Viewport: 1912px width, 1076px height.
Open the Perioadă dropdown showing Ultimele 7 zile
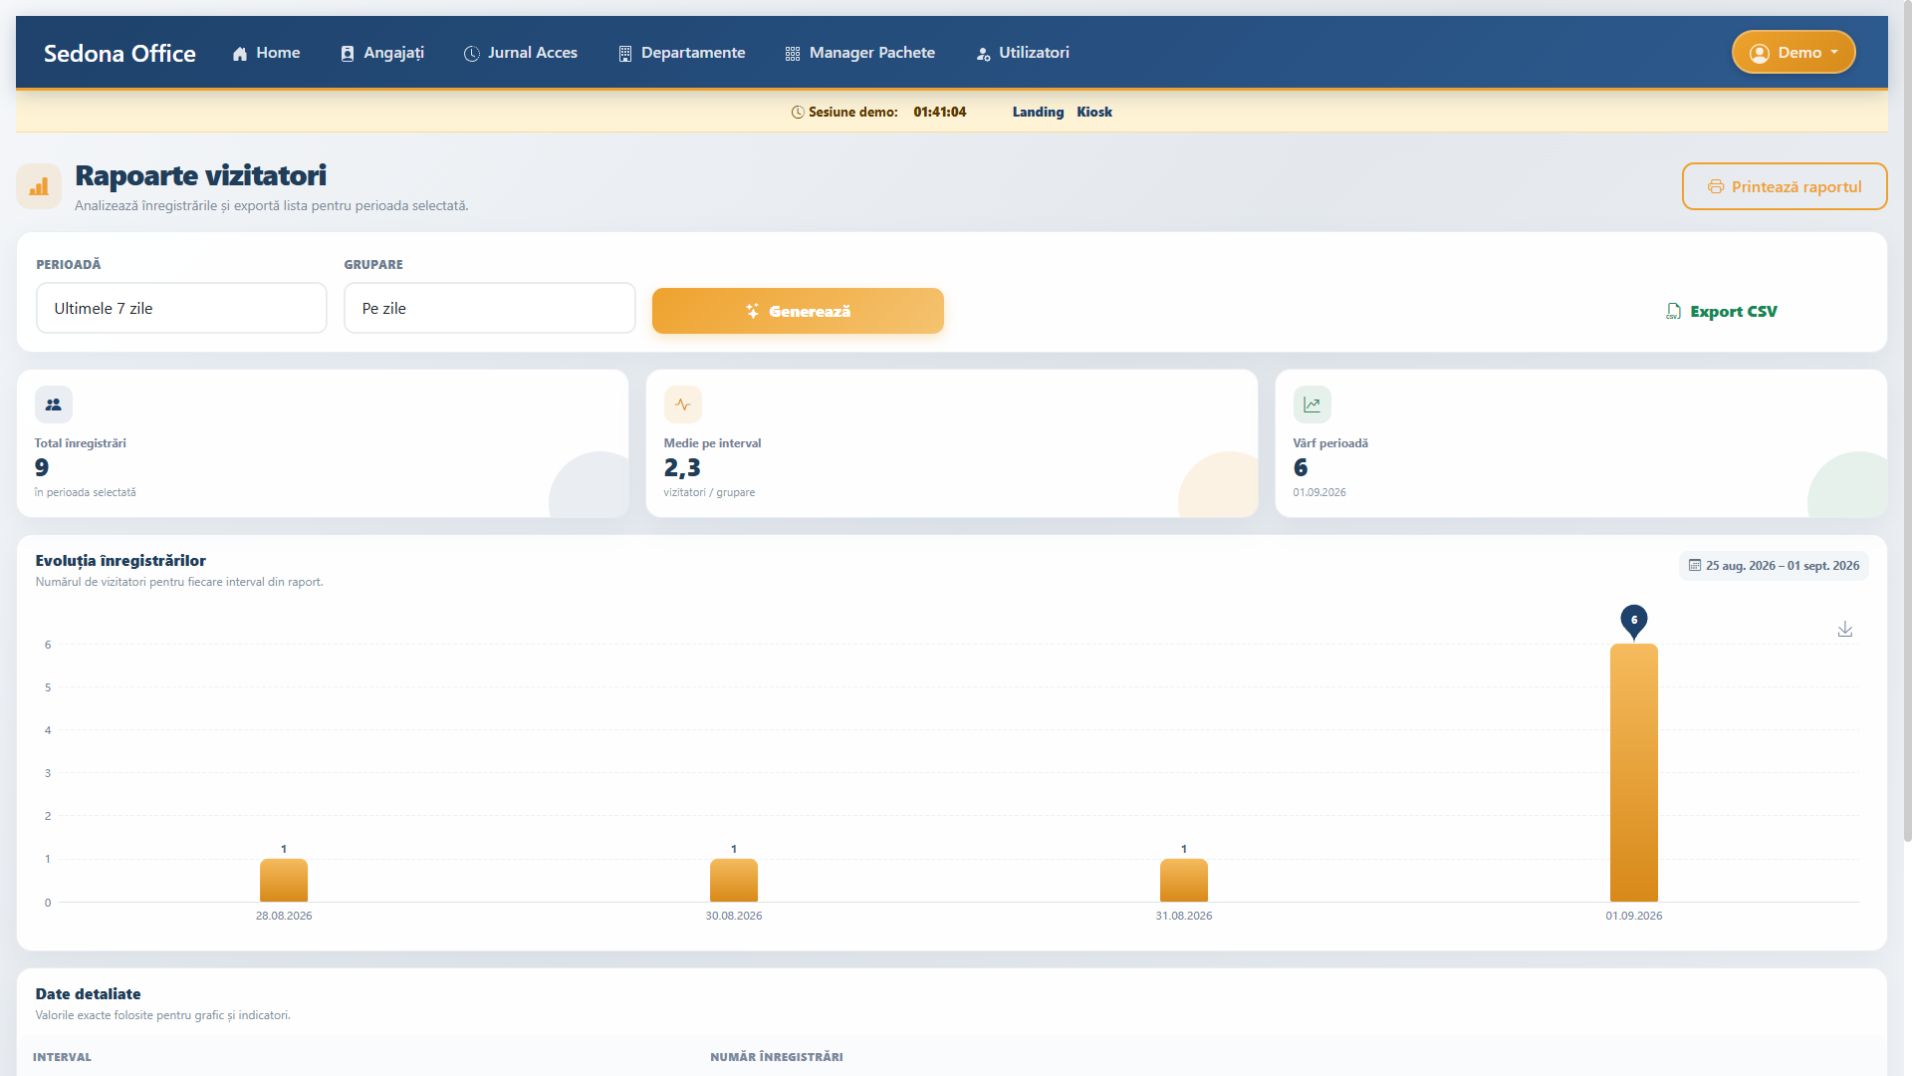tap(182, 308)
